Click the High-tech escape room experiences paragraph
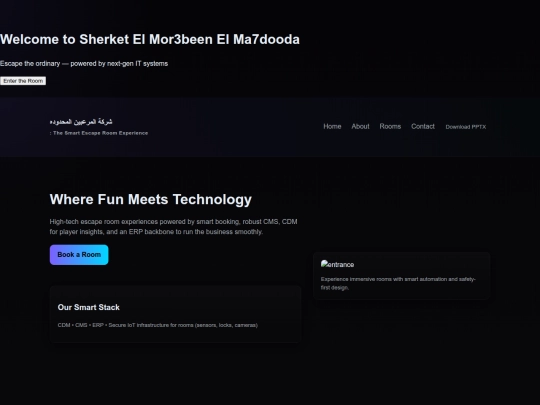Image resolution: width=540 pixels, height=405 pixels. pyautogui.click(x=174, y=227)
